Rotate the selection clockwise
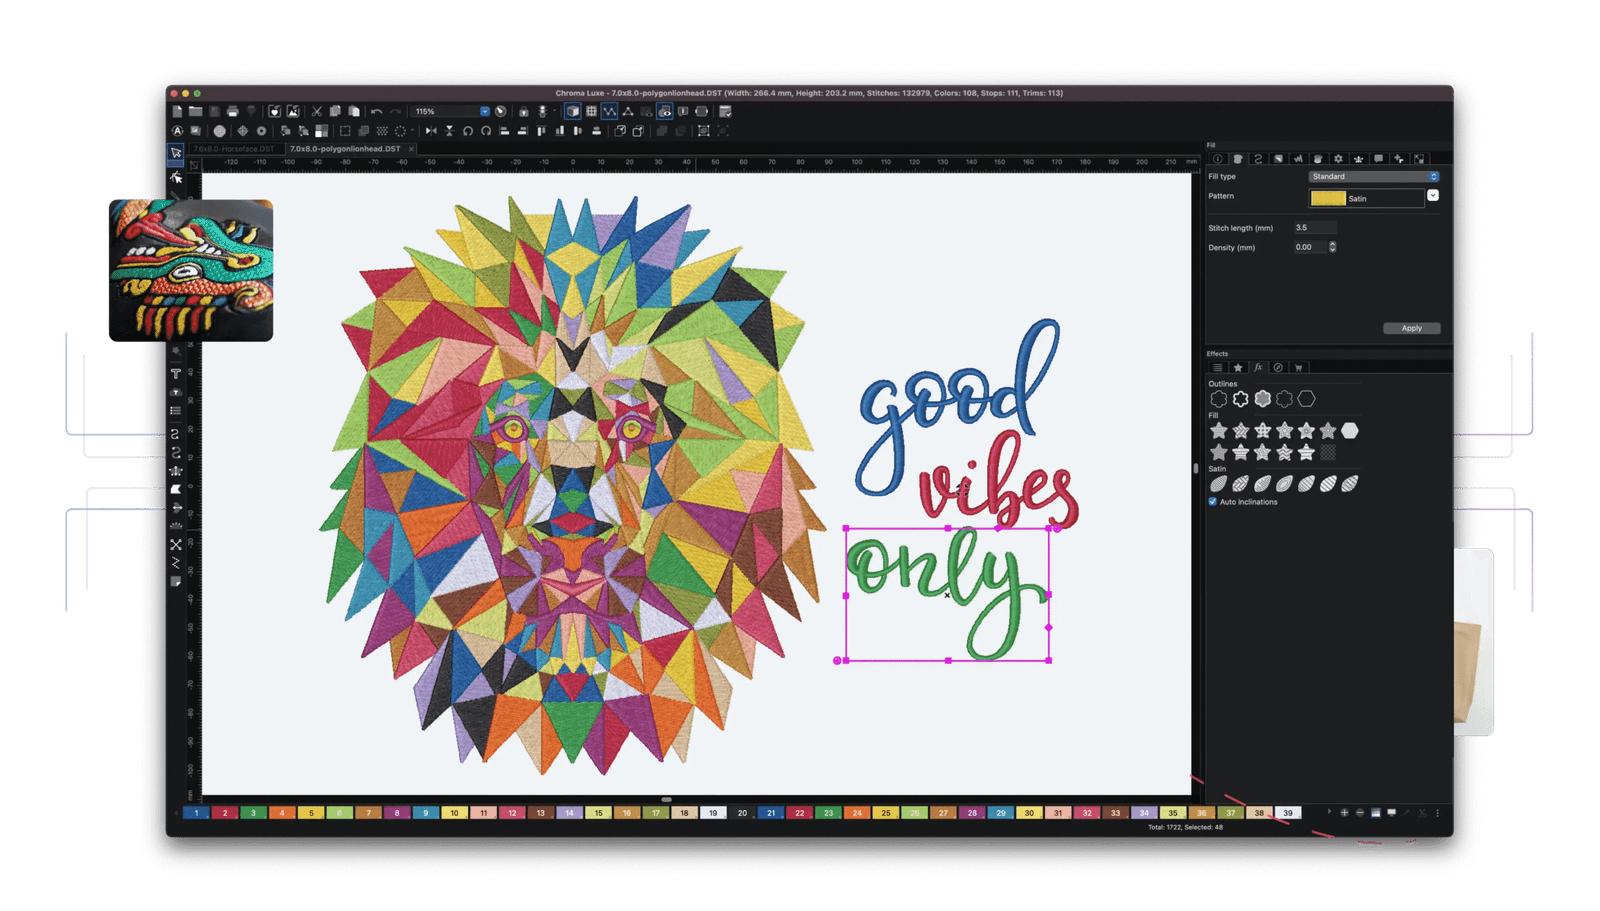Viewport: 1600px width, 911px height. [x=486, y=131]
